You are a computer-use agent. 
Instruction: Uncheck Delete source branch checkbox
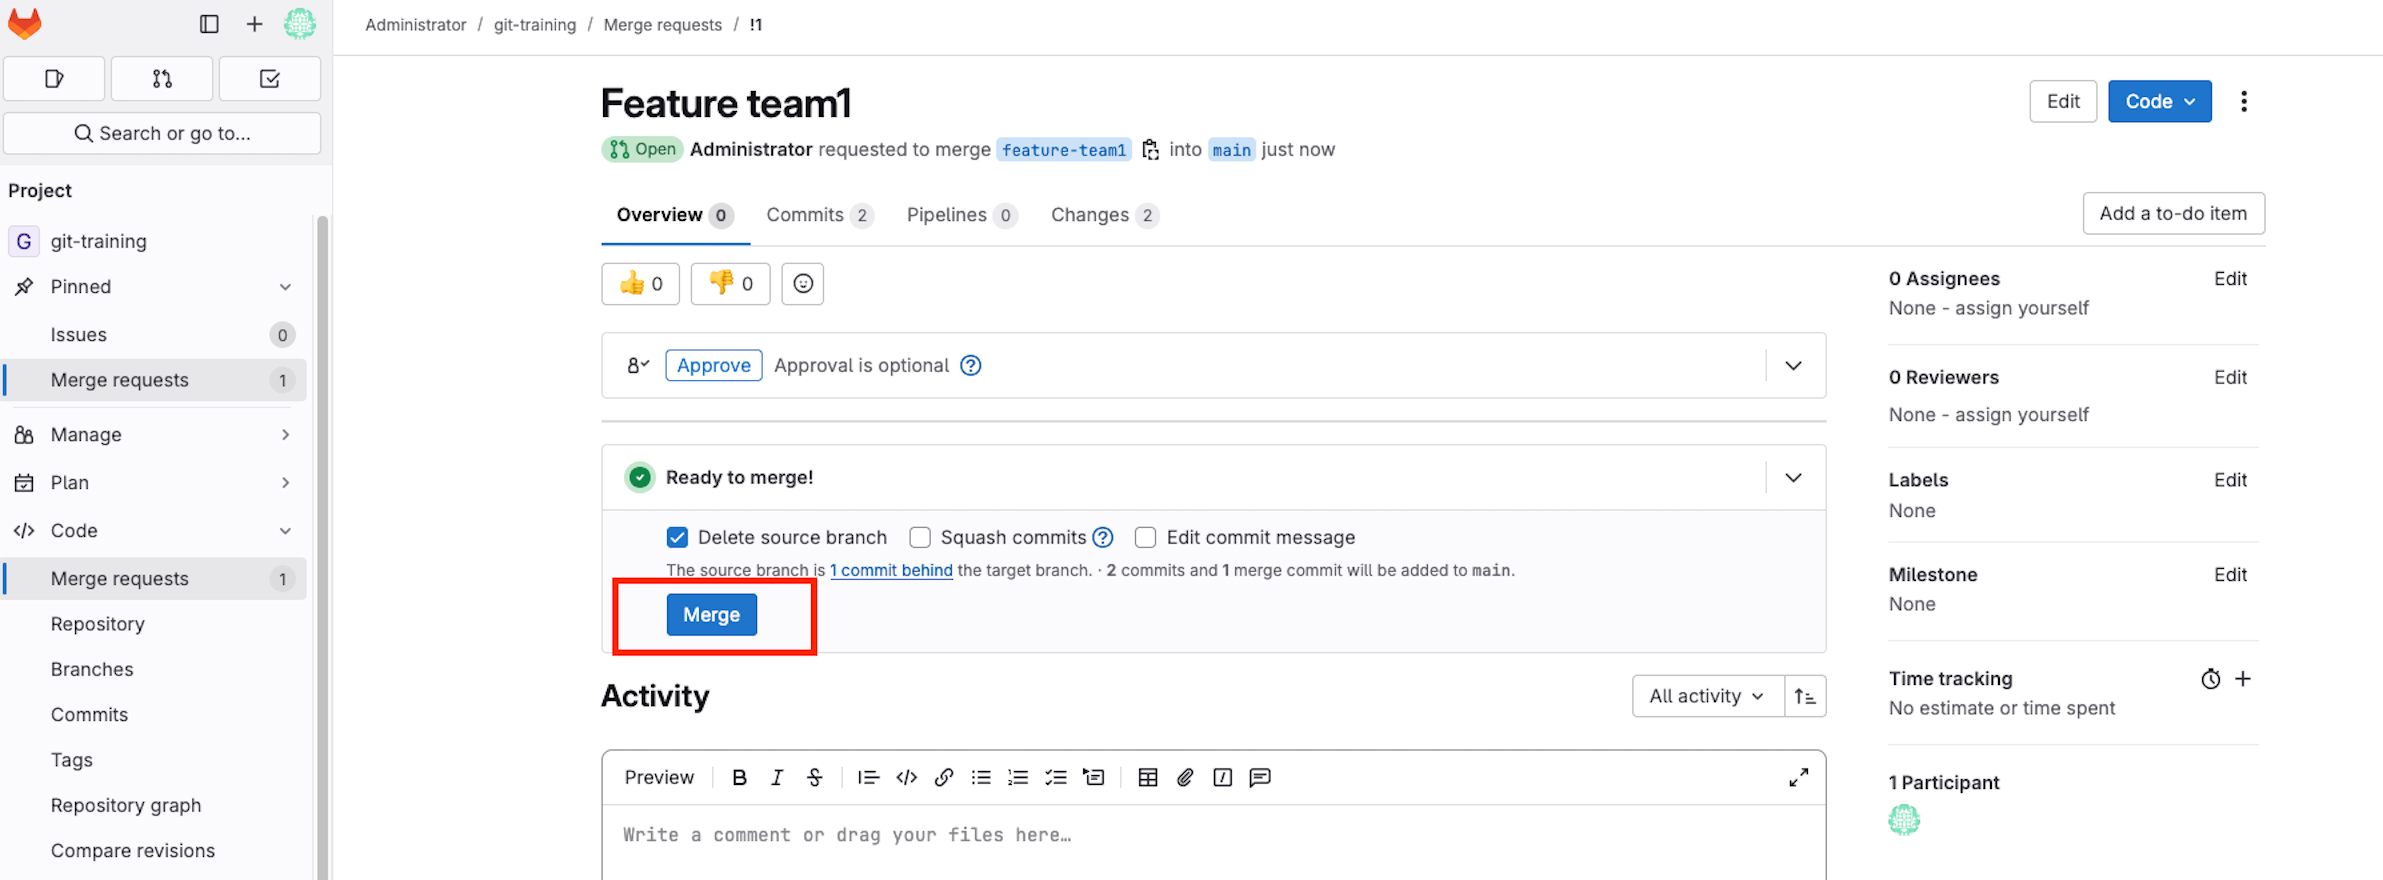pyautogui.click(x=677, y=538)
